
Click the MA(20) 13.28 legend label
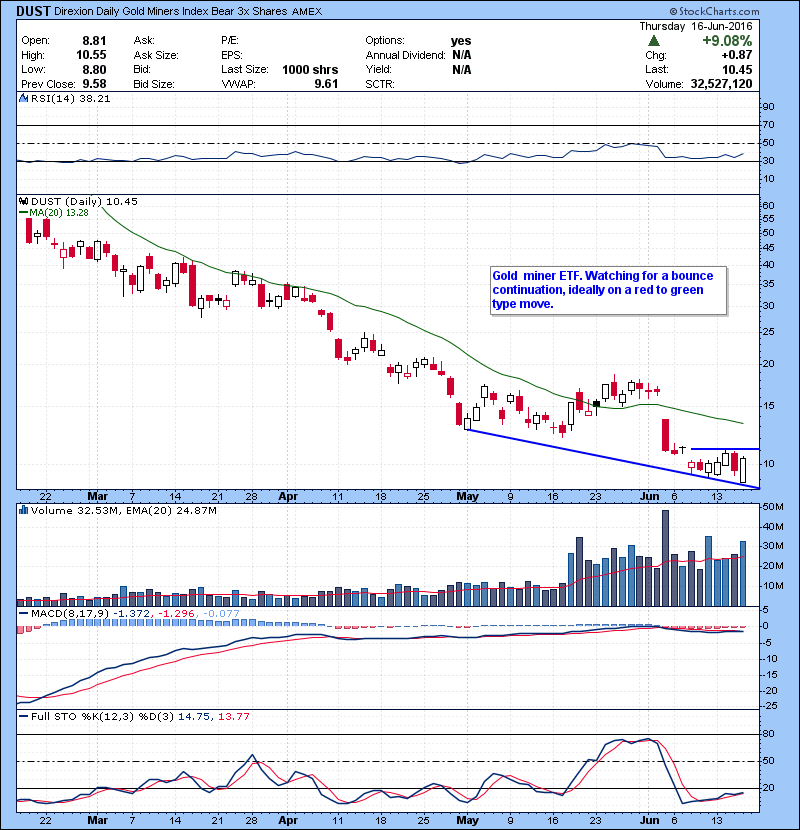(x=59, y=212)
